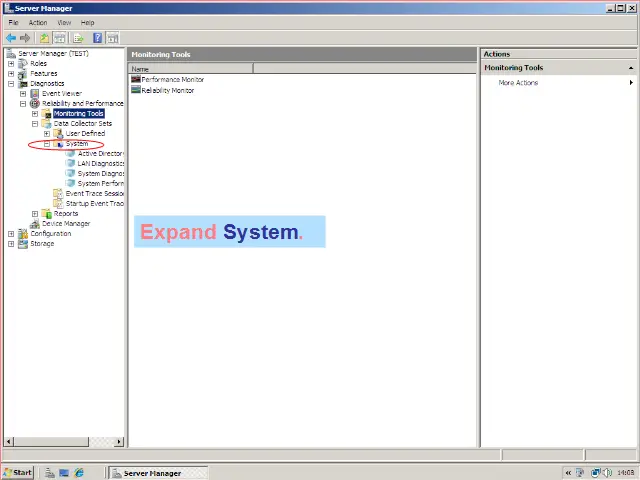The height and width of the screenshot is (480, 640).
Task: Select the System Performance data collector set
Action: 100,184
